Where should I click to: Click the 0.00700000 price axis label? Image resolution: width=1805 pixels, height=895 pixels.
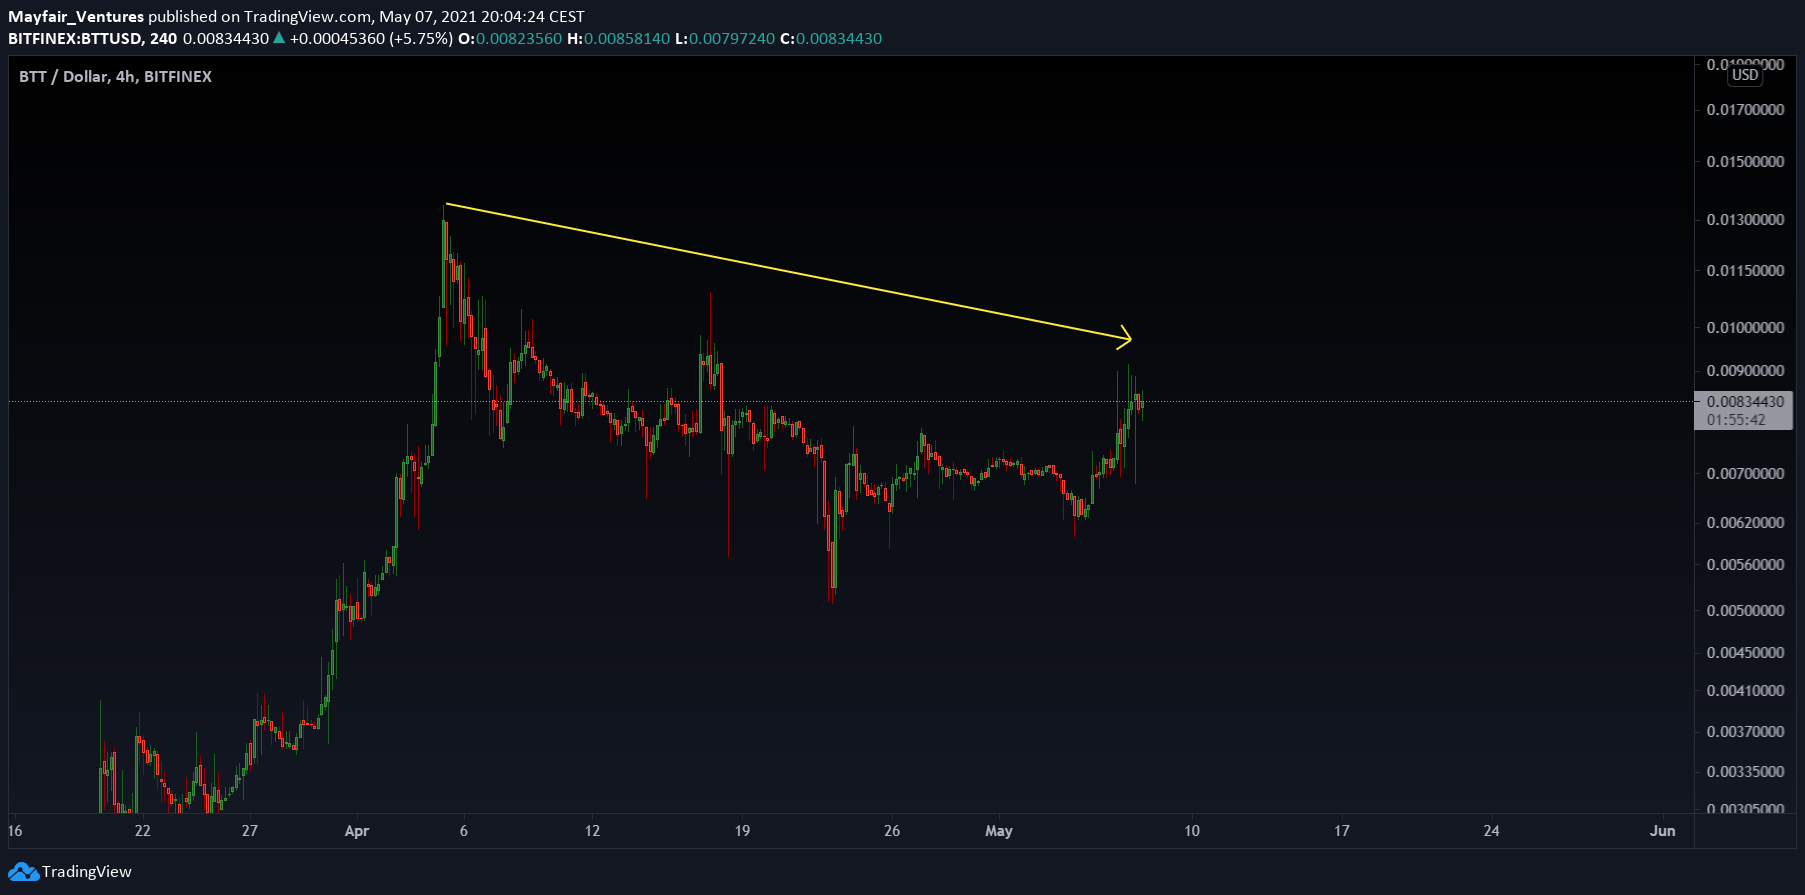1745,474
